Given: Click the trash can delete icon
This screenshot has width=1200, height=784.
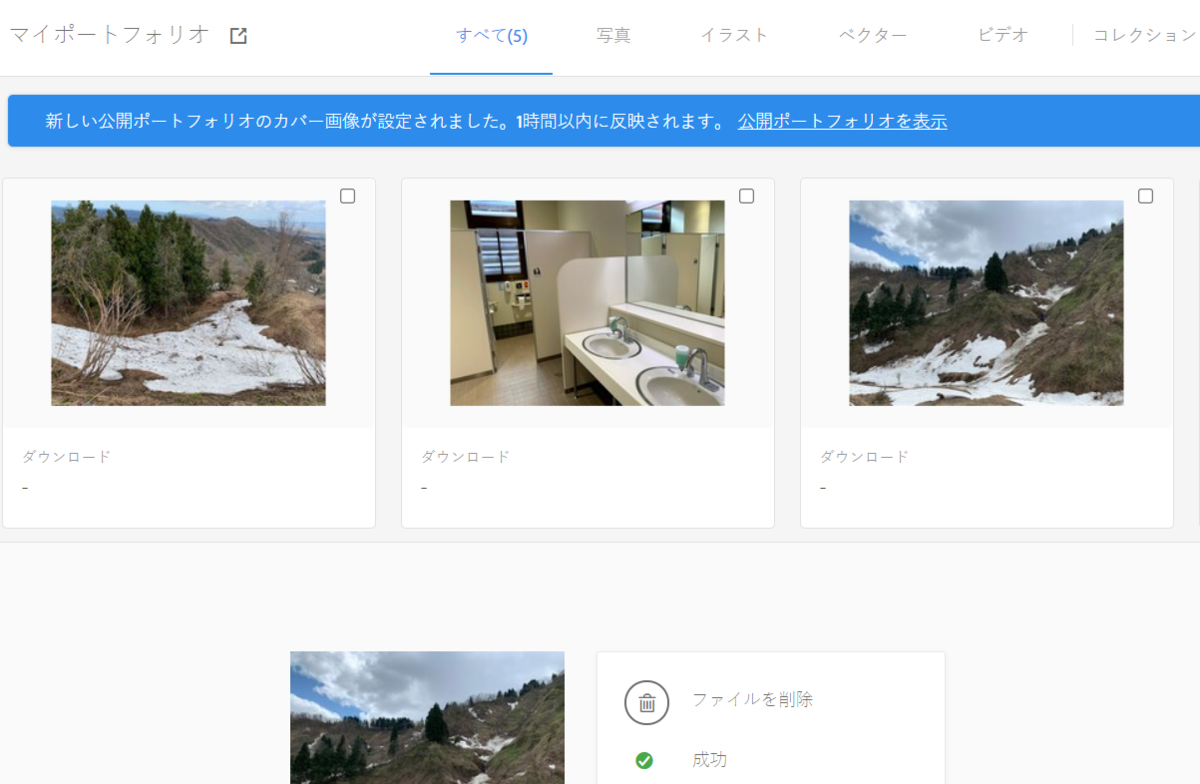Looking at the screenshot, I should point(647,702).
